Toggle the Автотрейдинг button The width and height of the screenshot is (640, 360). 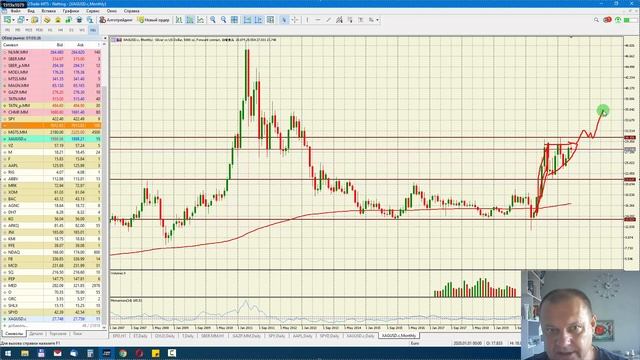(x=116, y=20)
